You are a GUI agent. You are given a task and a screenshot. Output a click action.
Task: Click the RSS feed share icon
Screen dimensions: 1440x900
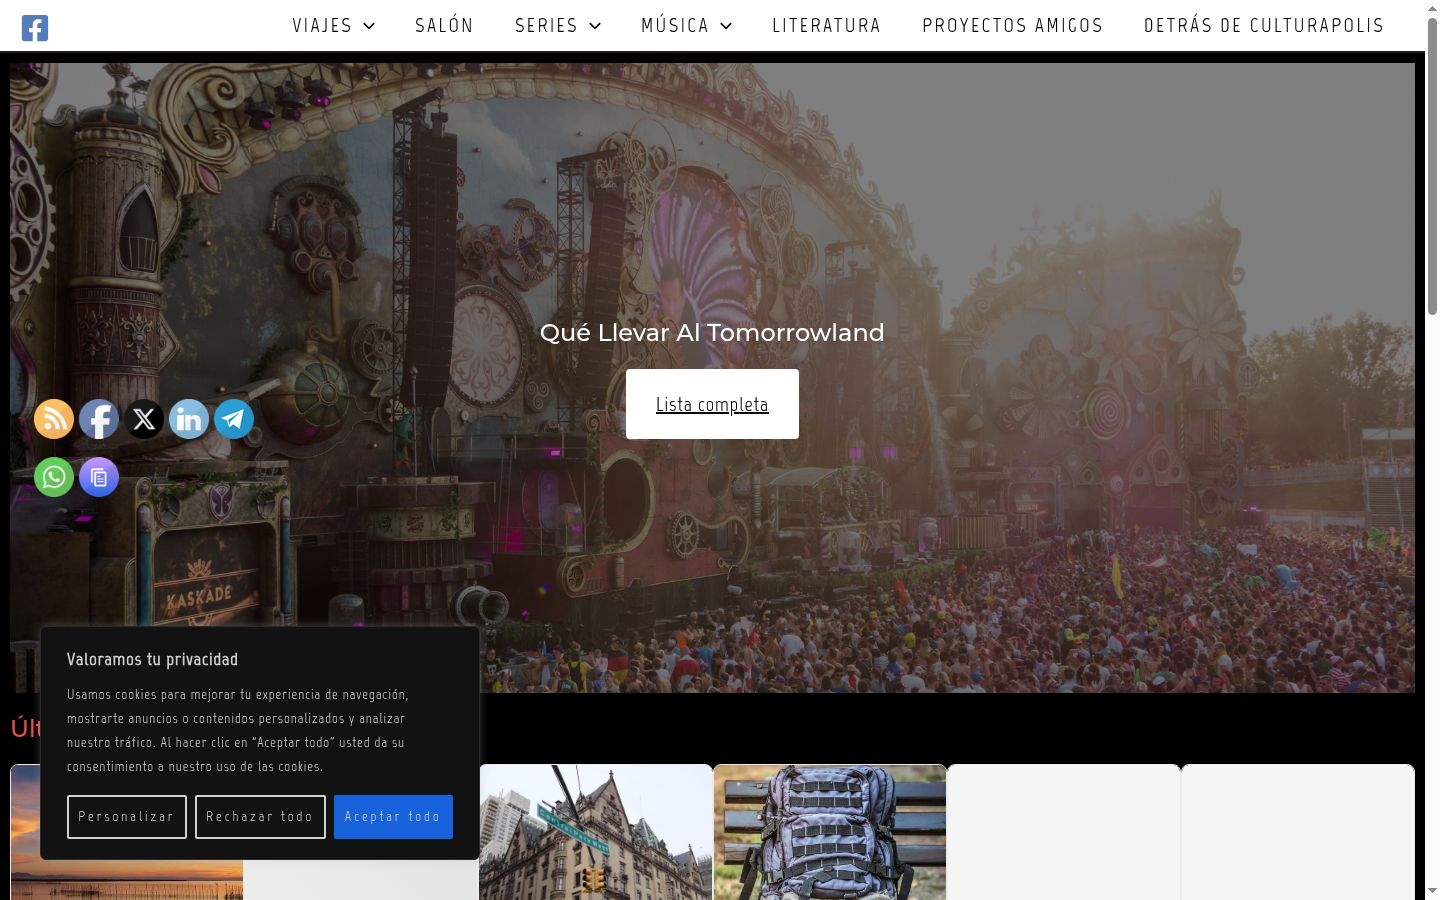tap(54, 419)
